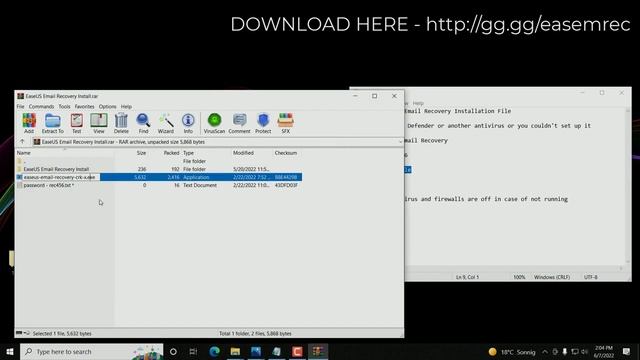Select the parent folder '..' row
Viewport: 640px width, 360px height.
point(159,161)
